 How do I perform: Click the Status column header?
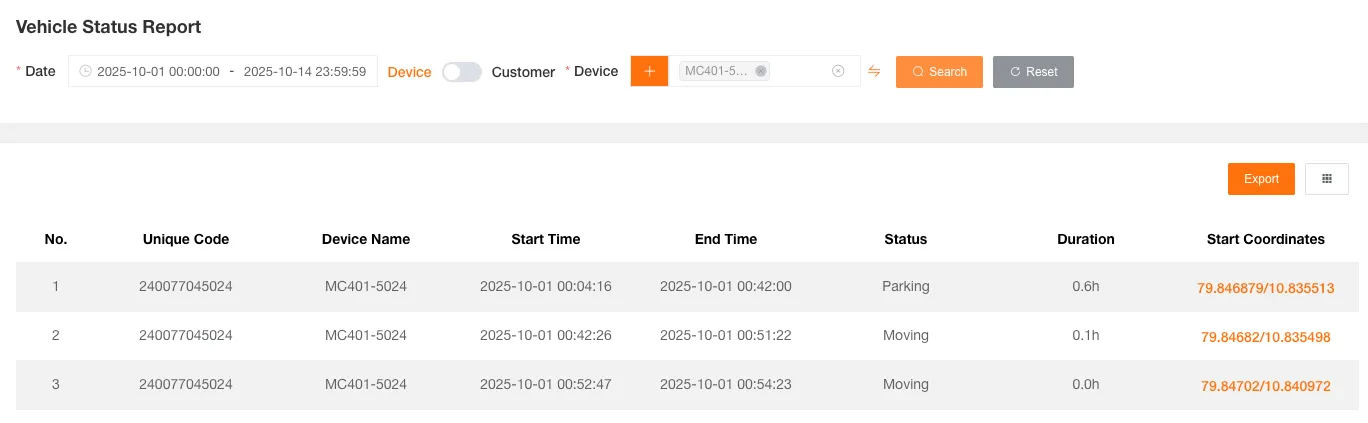(x=905, y=239)
